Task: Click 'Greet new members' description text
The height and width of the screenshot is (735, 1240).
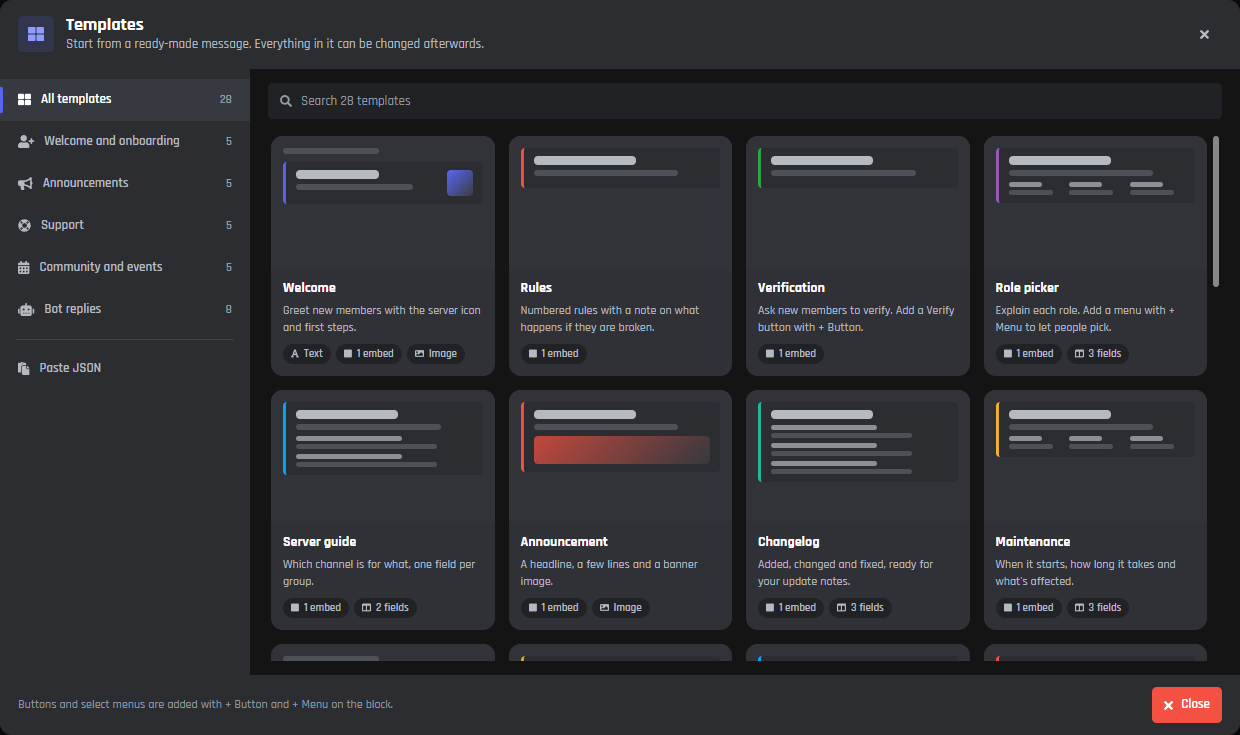Action: point(382,319)
